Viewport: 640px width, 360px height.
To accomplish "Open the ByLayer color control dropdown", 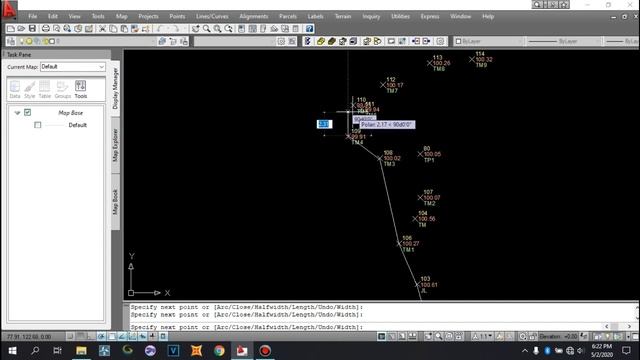I will (x=489, y=41).
